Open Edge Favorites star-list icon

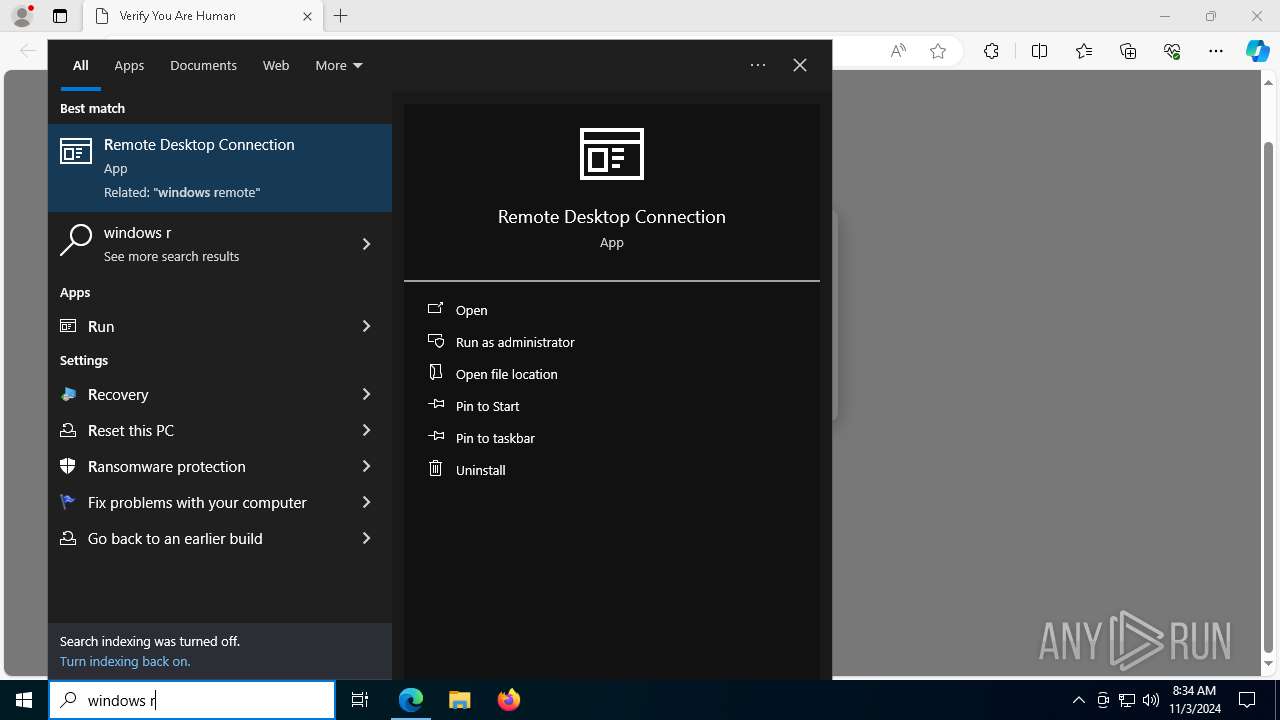(1084, 51)
